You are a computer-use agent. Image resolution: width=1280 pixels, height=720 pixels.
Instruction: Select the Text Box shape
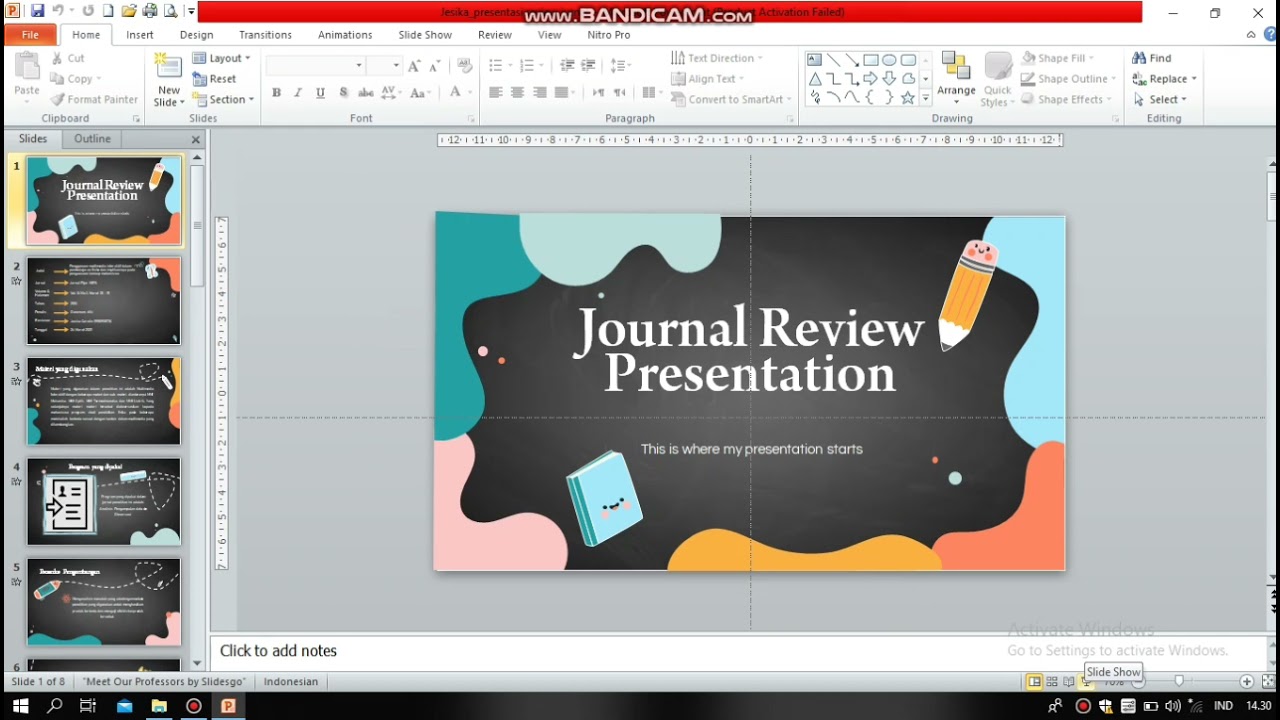[814, 60]
